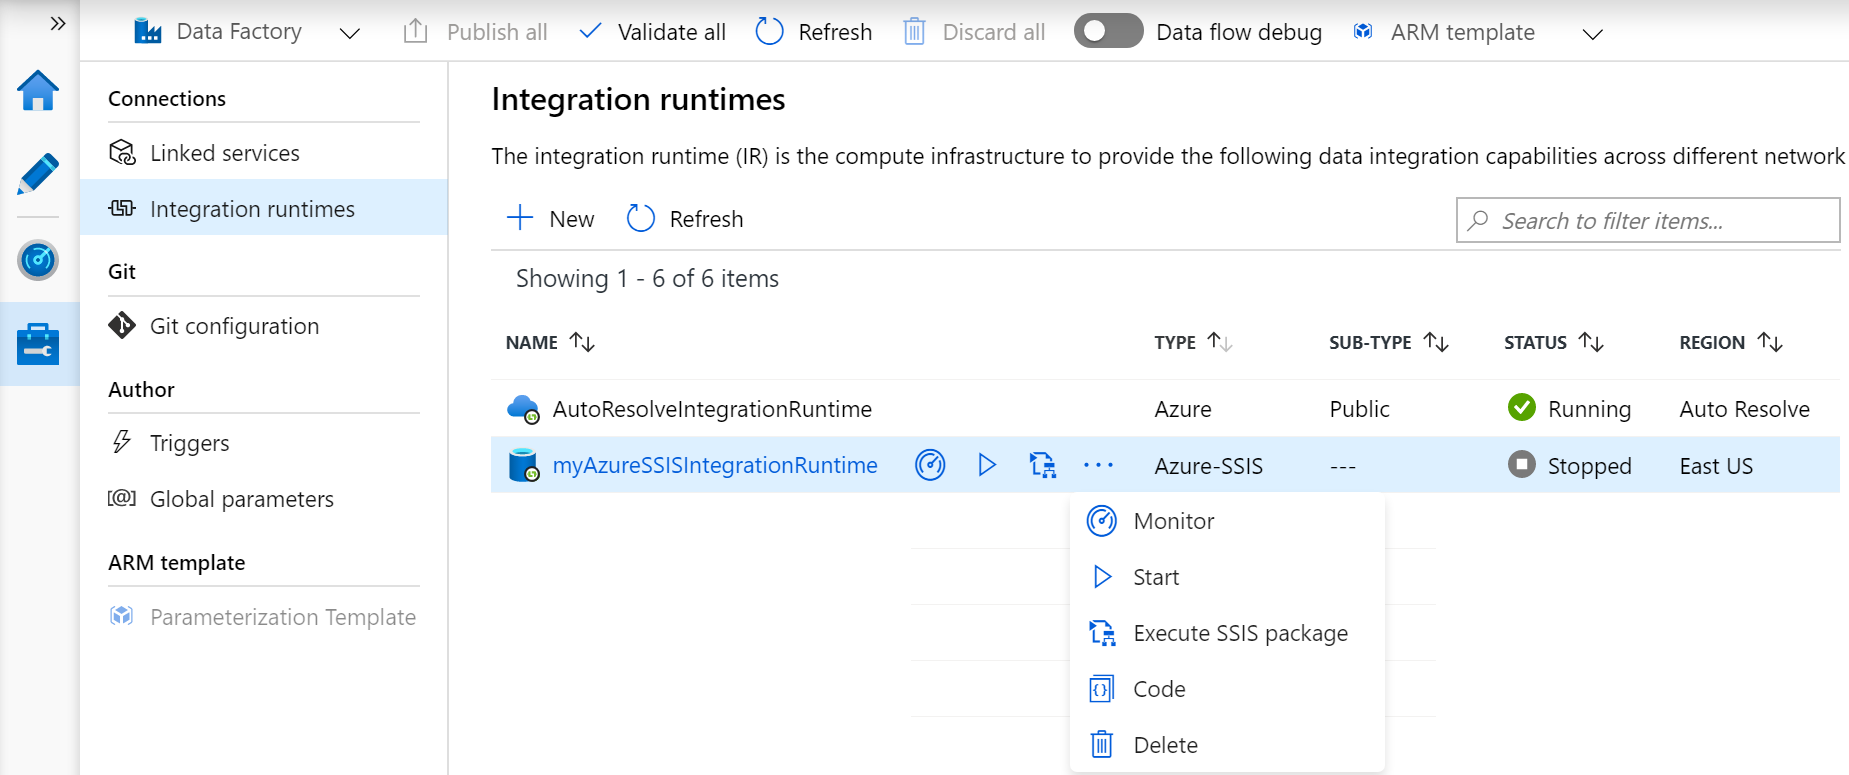Open the Home hub icon in sidebar
The width and height of the screenshot is (1849, 775).
(38, 91)
